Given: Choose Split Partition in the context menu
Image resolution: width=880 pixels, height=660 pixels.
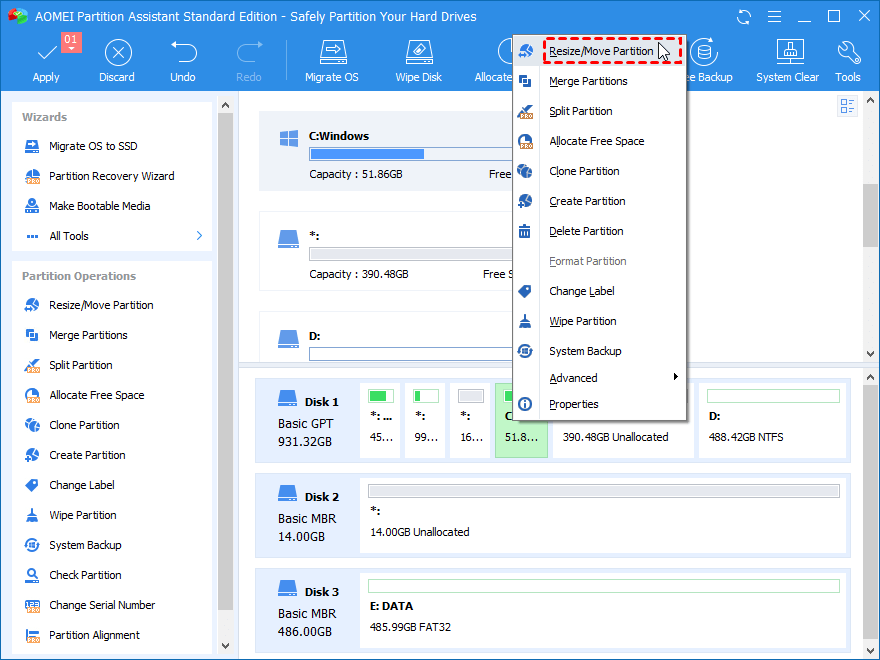Looking at the screenshot, I should click(x=599, y=111).
